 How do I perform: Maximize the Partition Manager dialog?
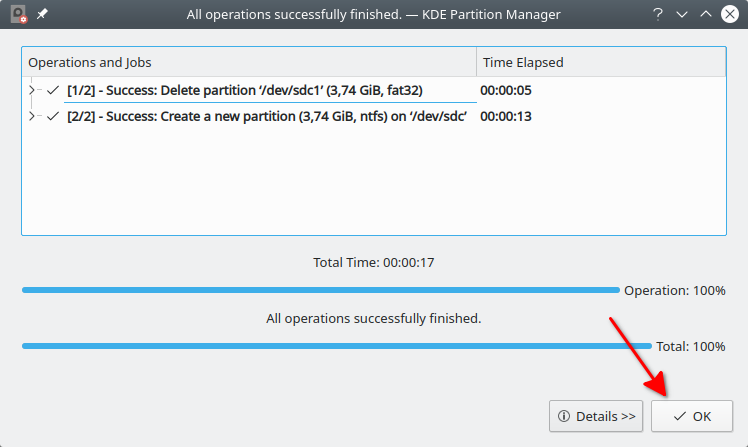pyautogui.click(x=706, y=14)
